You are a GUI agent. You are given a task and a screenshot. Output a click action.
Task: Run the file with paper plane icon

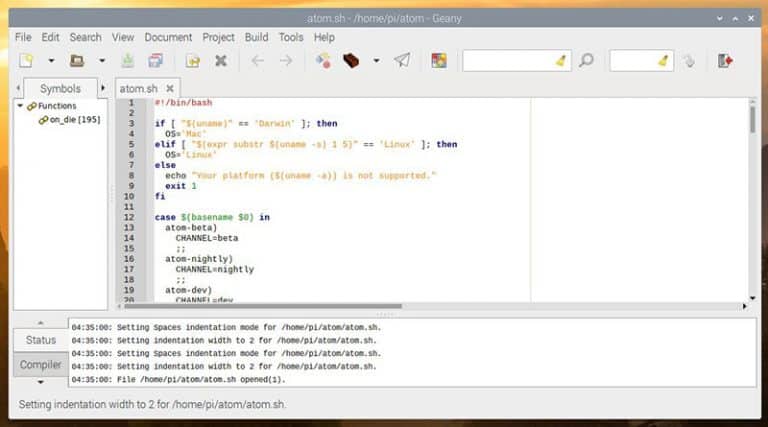click(402, 61)
